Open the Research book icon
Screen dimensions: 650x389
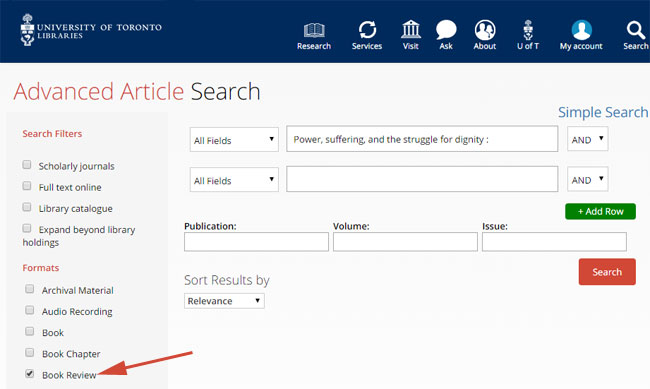coord(314,30)
